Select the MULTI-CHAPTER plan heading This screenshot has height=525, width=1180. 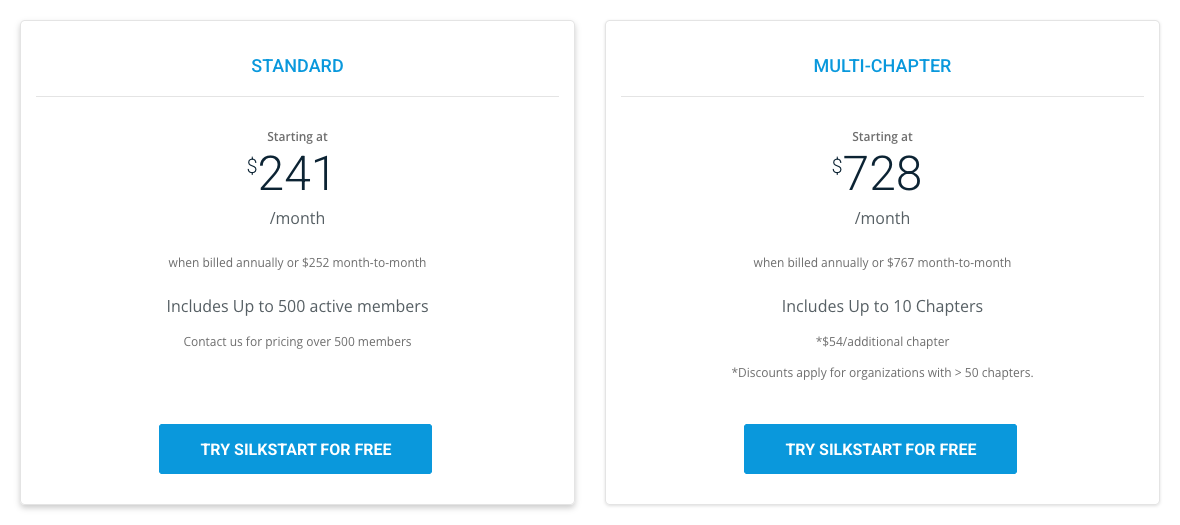click(x=882, y=66)
